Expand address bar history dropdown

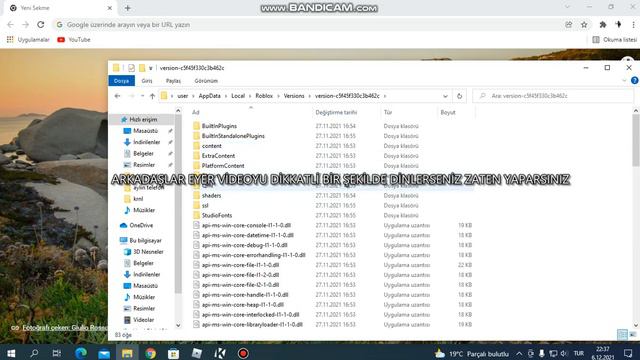click(445, 96)
